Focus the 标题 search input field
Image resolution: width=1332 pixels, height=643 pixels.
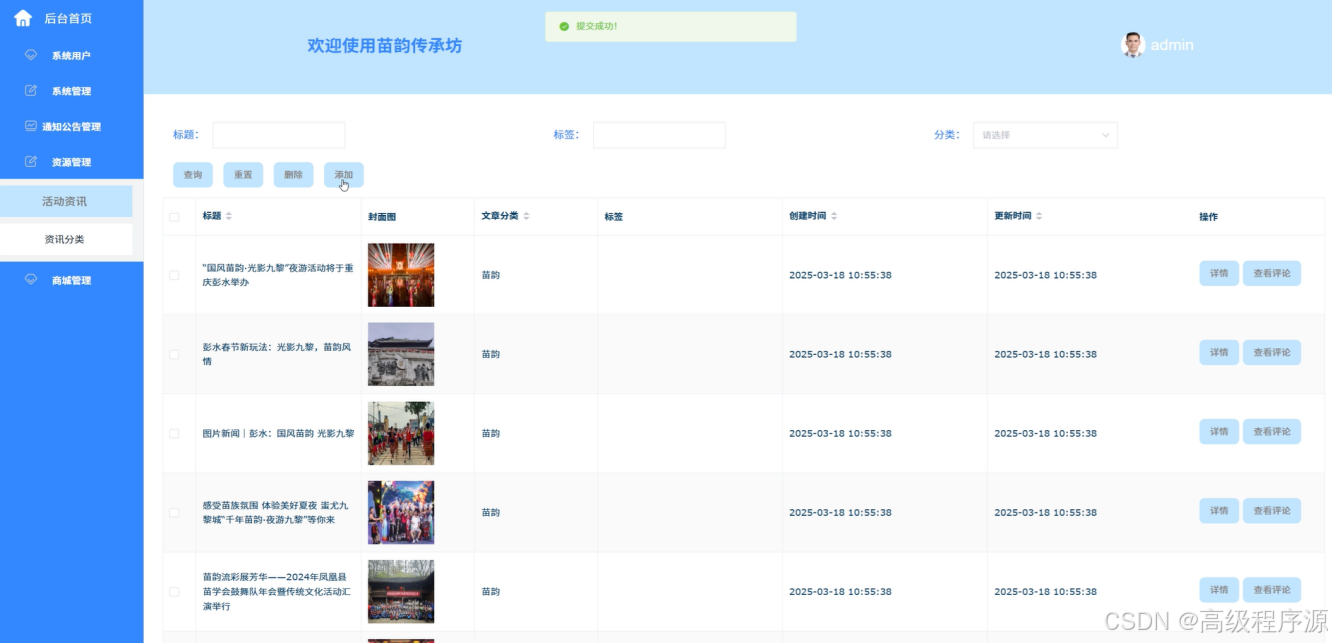279,135
